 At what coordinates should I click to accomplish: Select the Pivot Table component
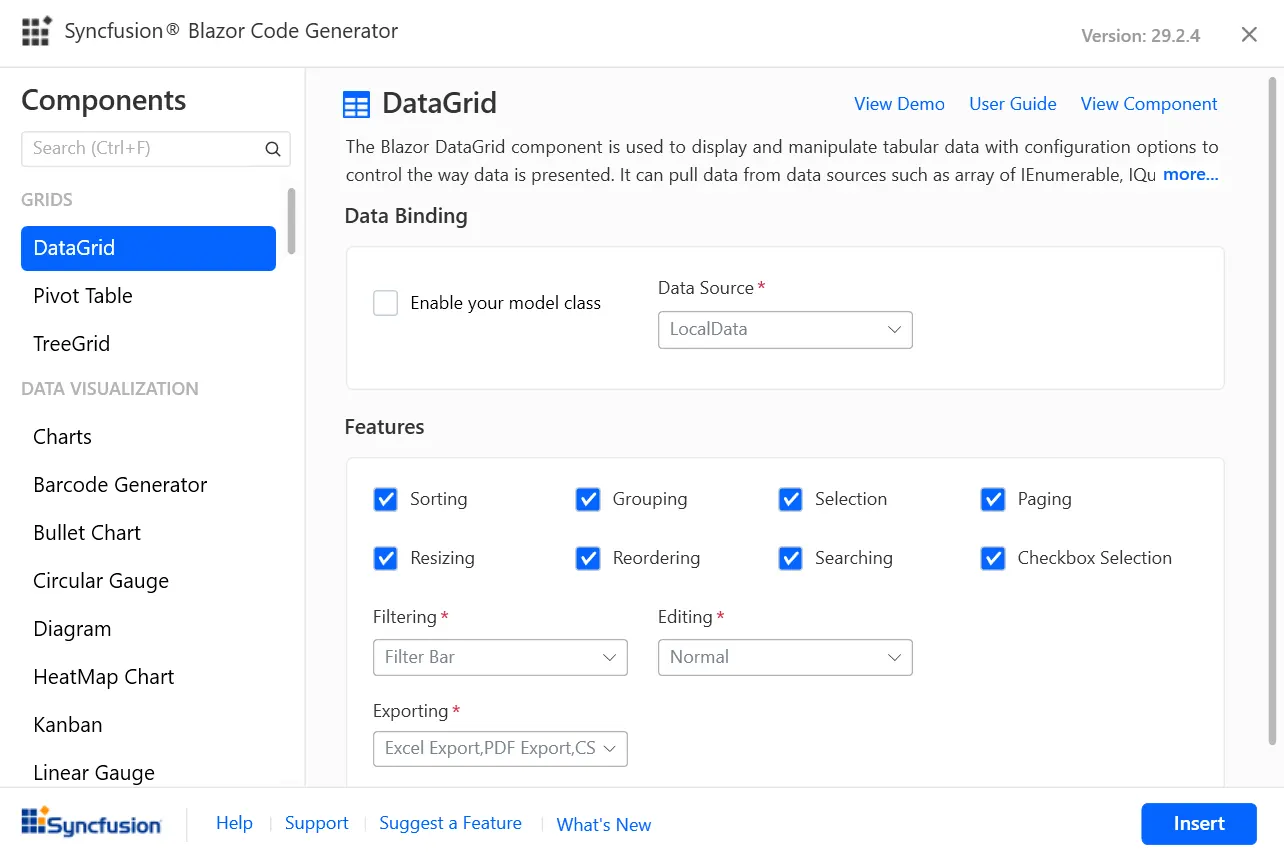[83, 295]
